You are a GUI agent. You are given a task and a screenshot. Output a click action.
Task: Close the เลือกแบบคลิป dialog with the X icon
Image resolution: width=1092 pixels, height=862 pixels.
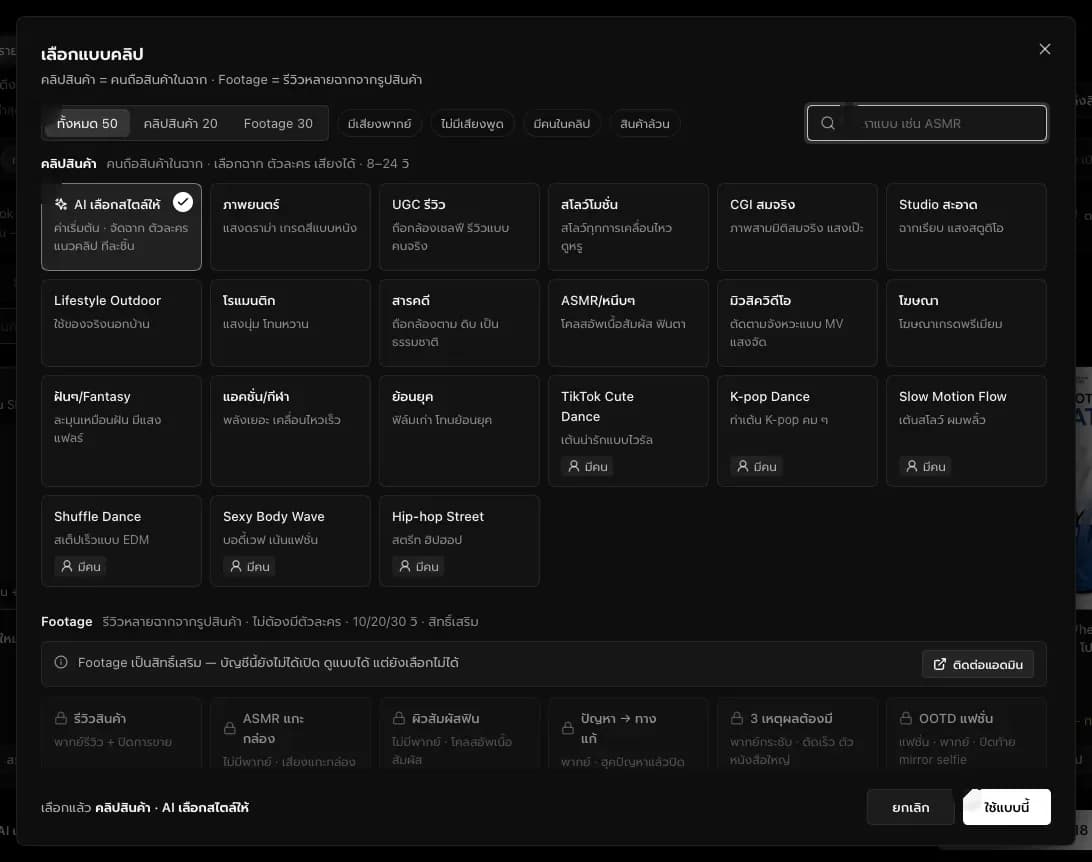(1045, 49)
